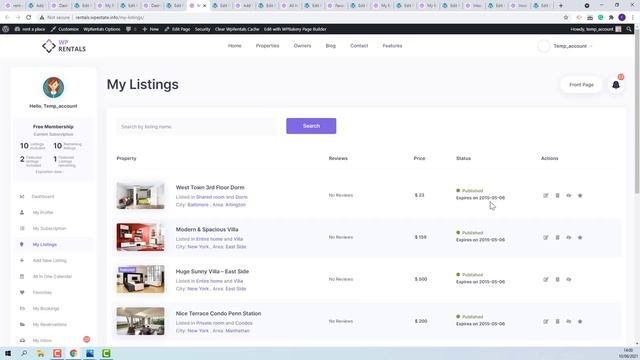
Task: Open the Huge Sunny Villa – East Side title
Action: [x=212, y=271]
